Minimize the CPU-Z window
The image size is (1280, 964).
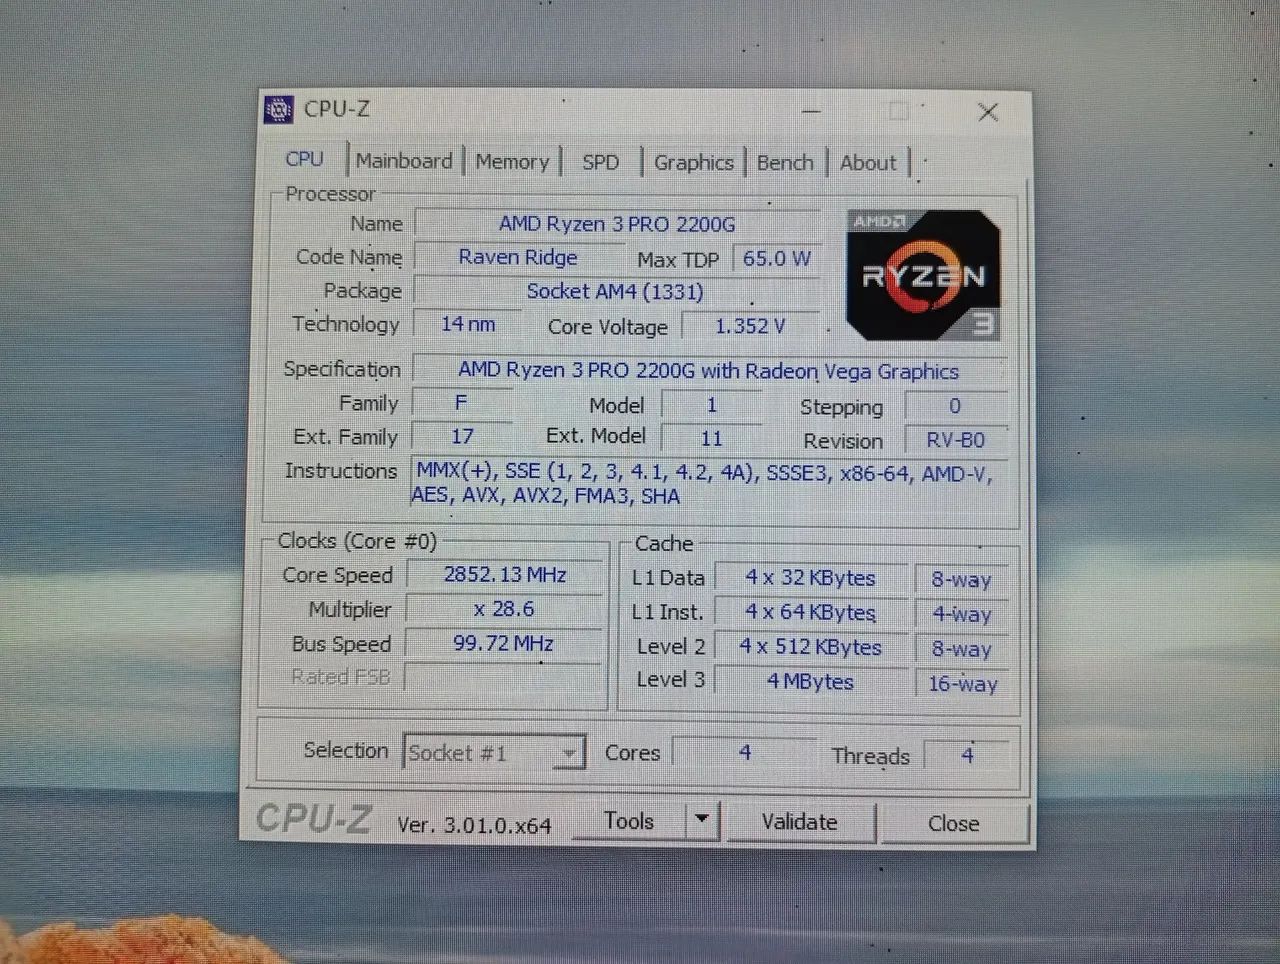click(x=811, y=111)
